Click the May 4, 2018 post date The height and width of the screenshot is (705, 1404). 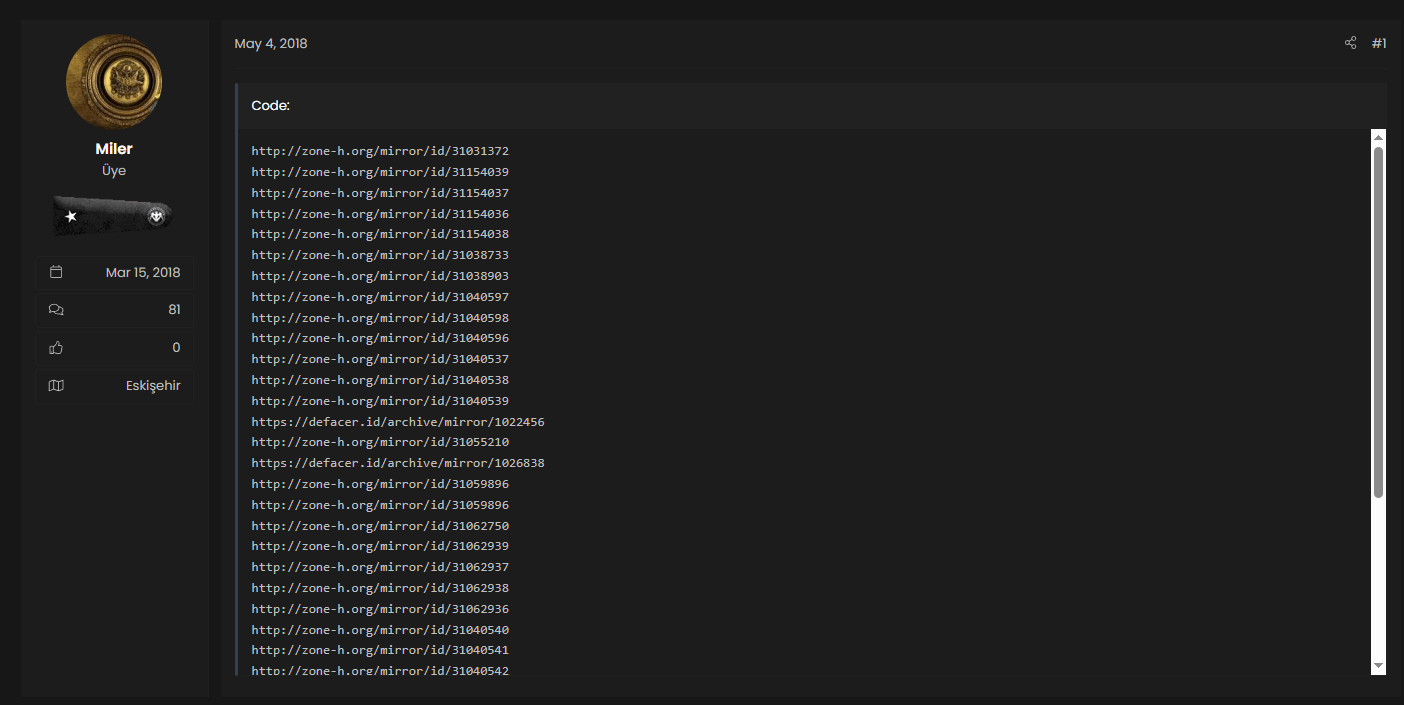point(270,44)
